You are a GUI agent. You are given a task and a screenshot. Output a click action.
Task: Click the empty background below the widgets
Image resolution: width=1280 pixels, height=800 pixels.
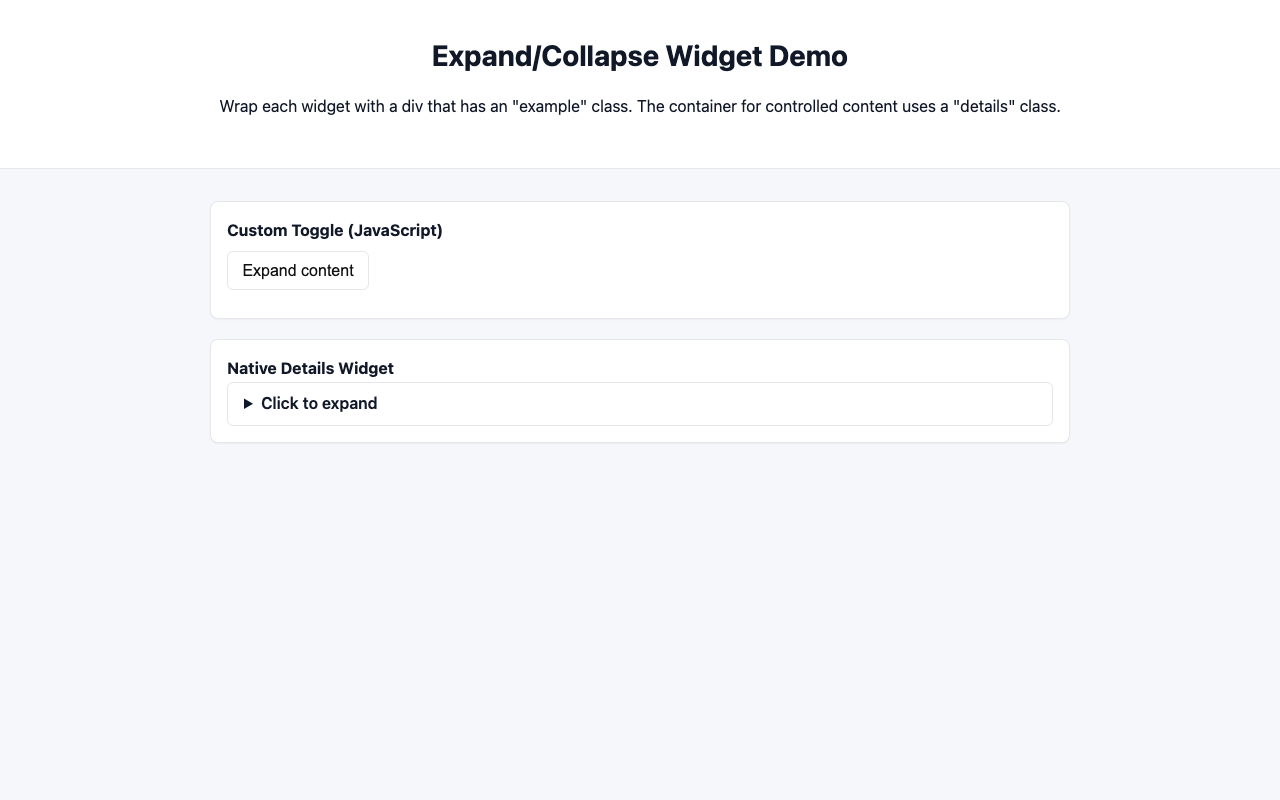pyautogui.click(x=640, y=600)
